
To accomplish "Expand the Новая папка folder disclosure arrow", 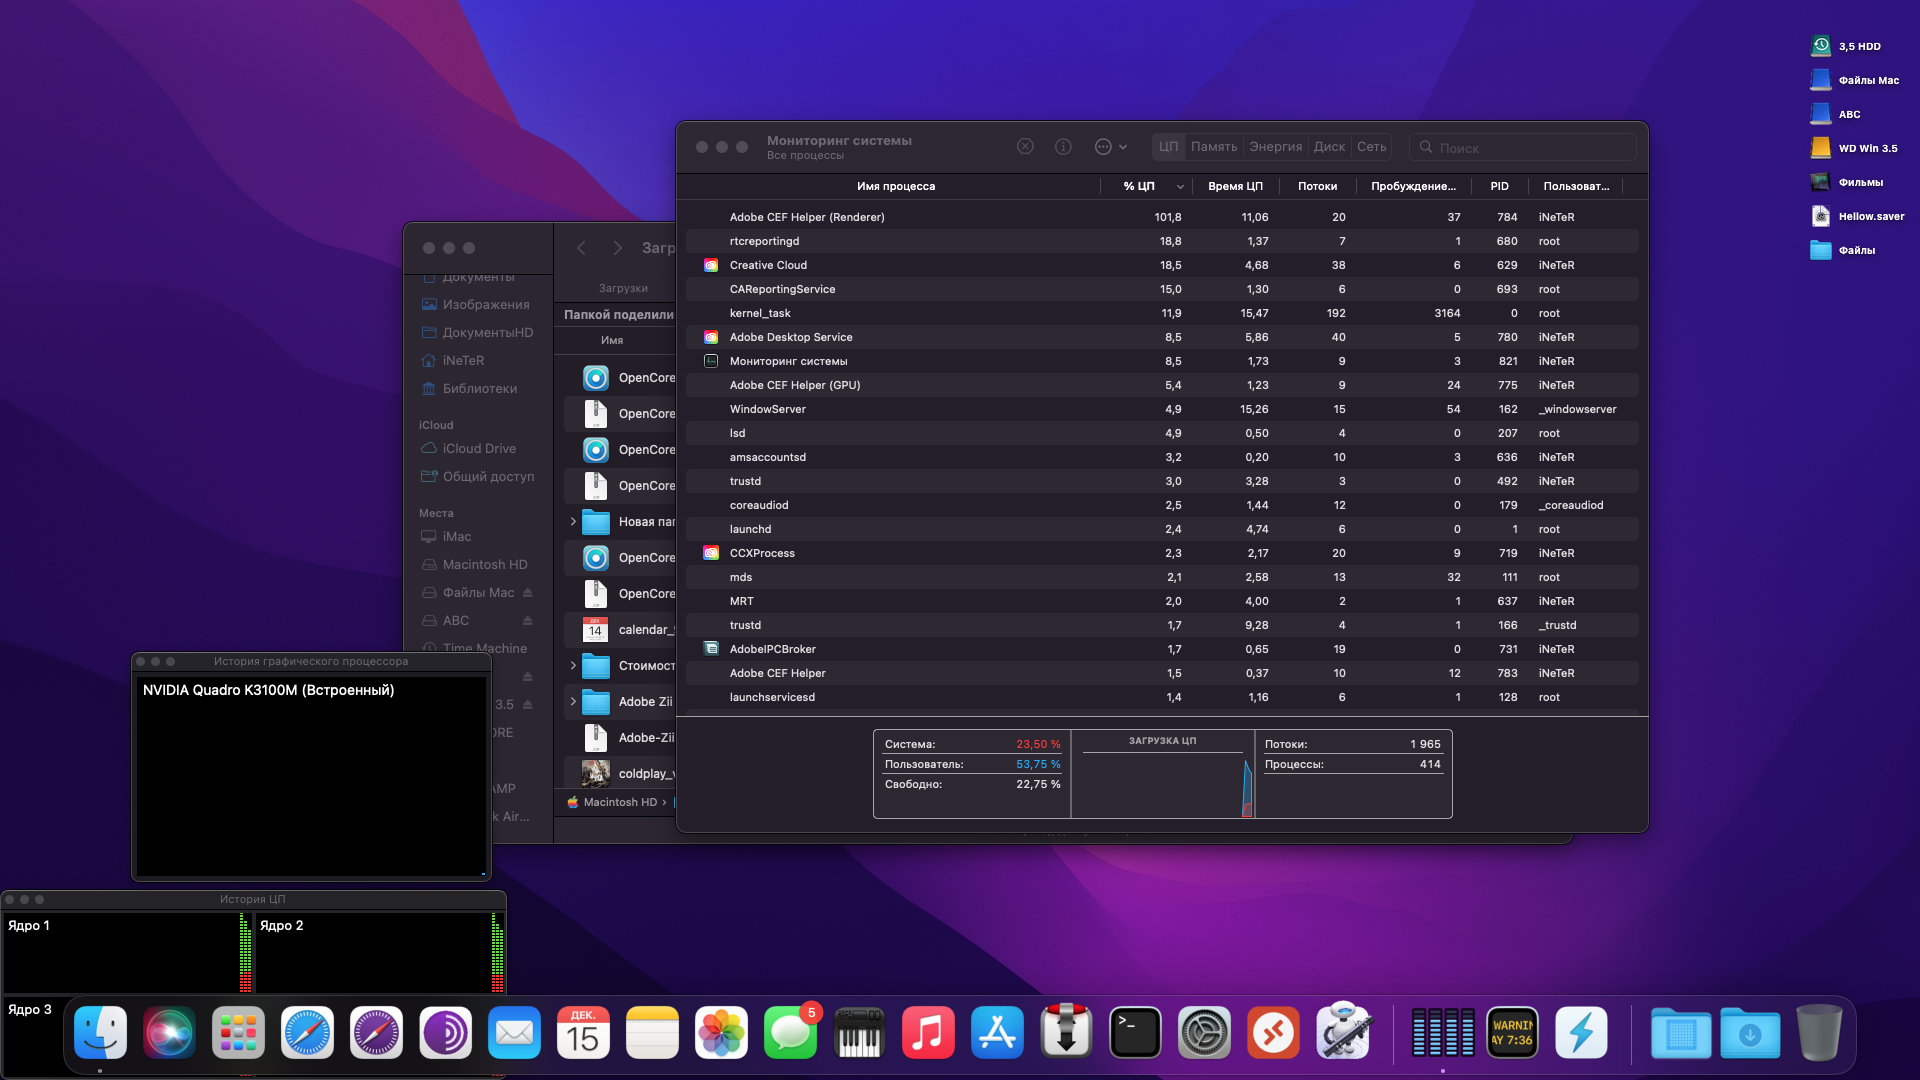I will point(573,521).
